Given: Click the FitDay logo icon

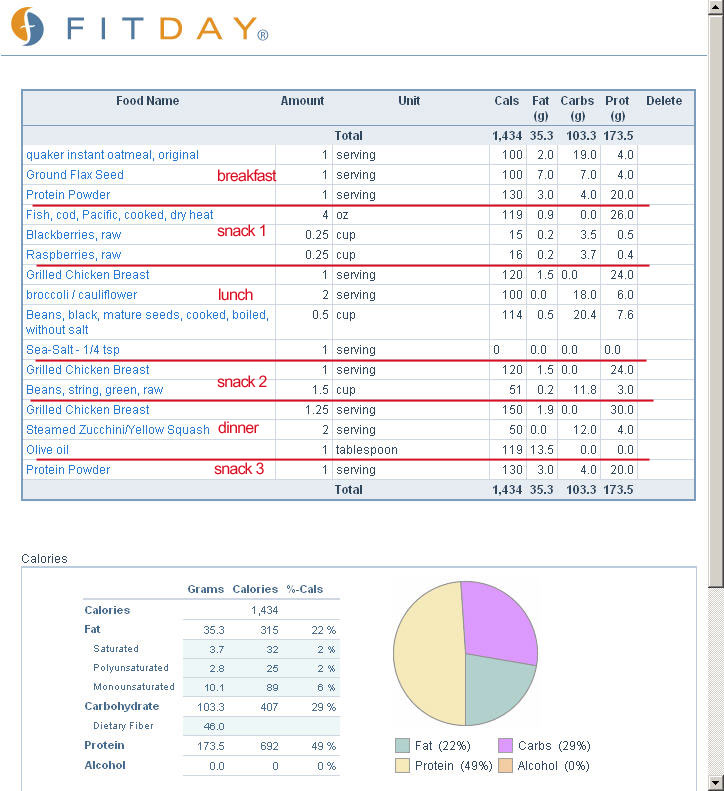Looking at the screenshot, I should [27, 26].
